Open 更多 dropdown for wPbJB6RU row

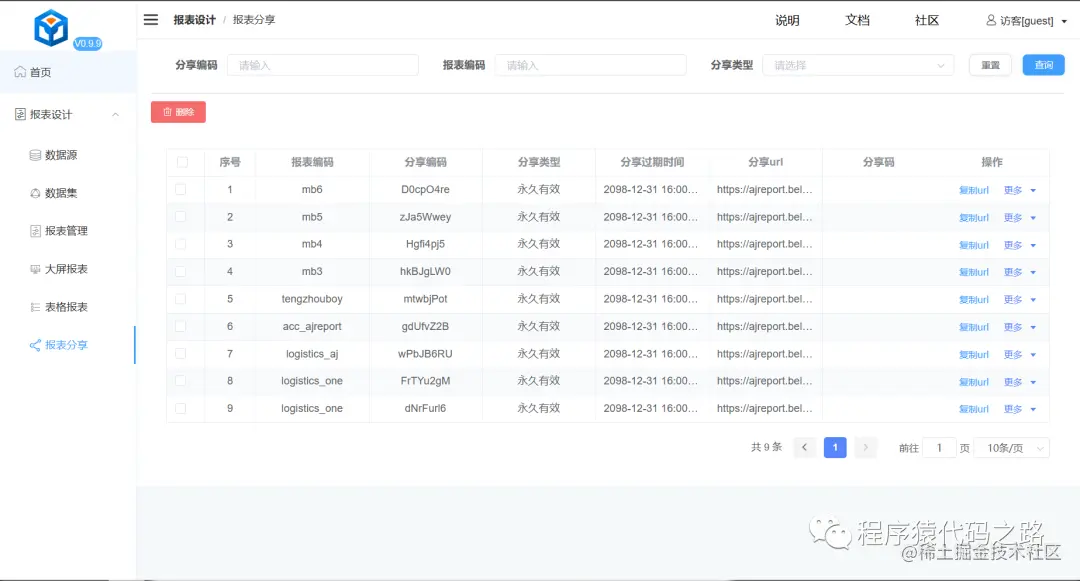tap(1019, 355)
